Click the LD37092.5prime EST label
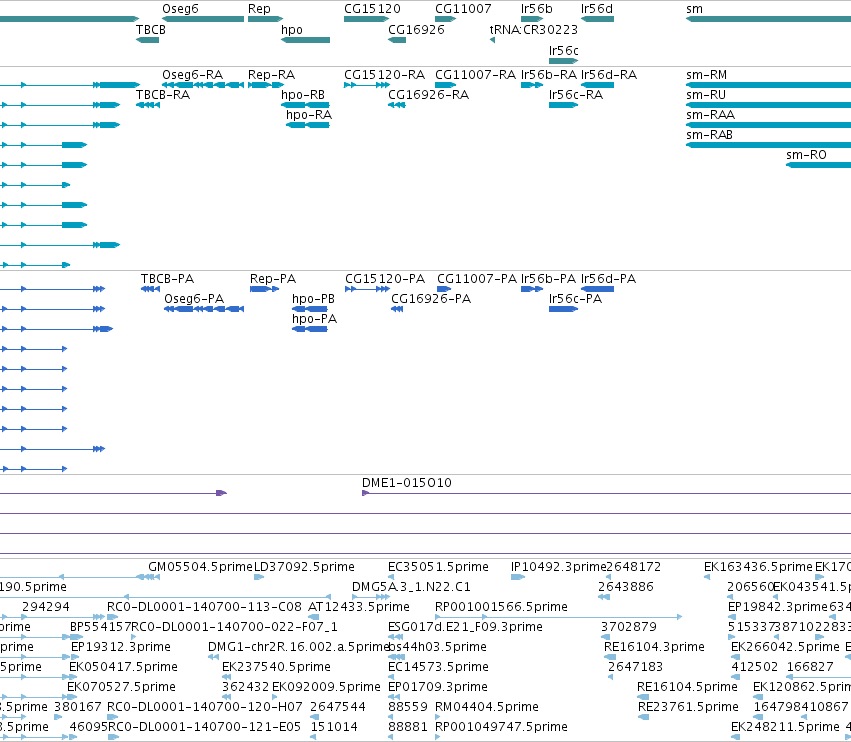The image size is (851, 742). [304, 567]
